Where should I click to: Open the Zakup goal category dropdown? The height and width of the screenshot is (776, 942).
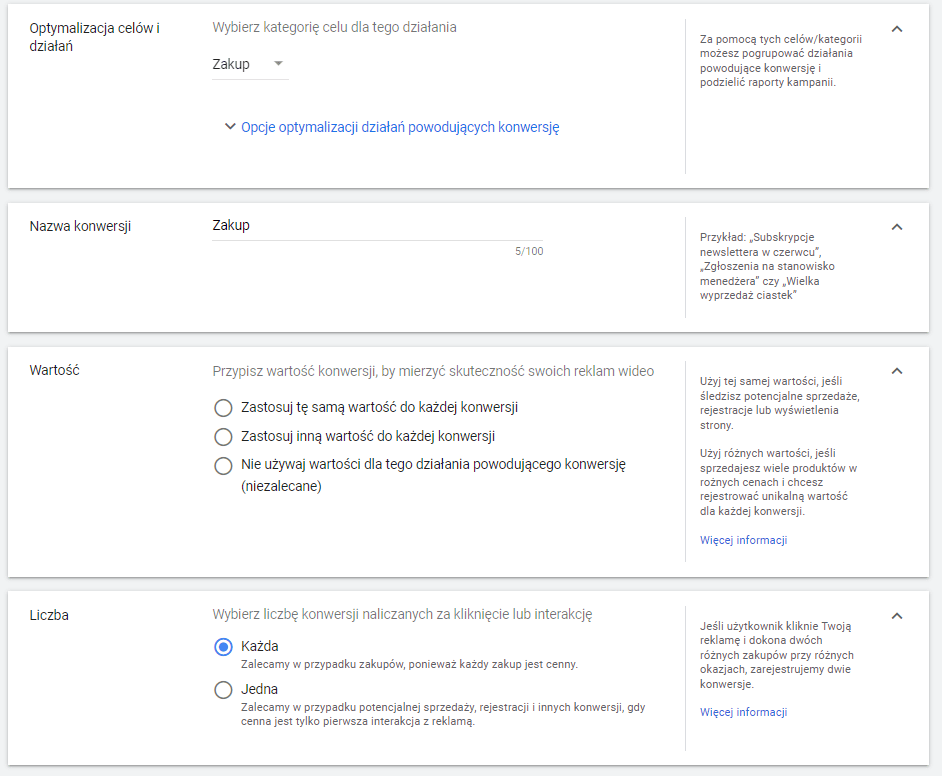click(x=249, y=65)
